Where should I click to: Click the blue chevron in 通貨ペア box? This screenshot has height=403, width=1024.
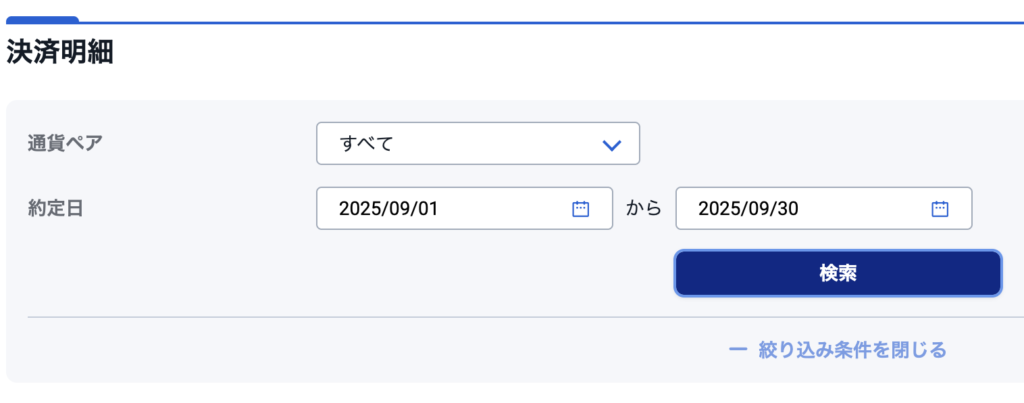click(612, 144)
